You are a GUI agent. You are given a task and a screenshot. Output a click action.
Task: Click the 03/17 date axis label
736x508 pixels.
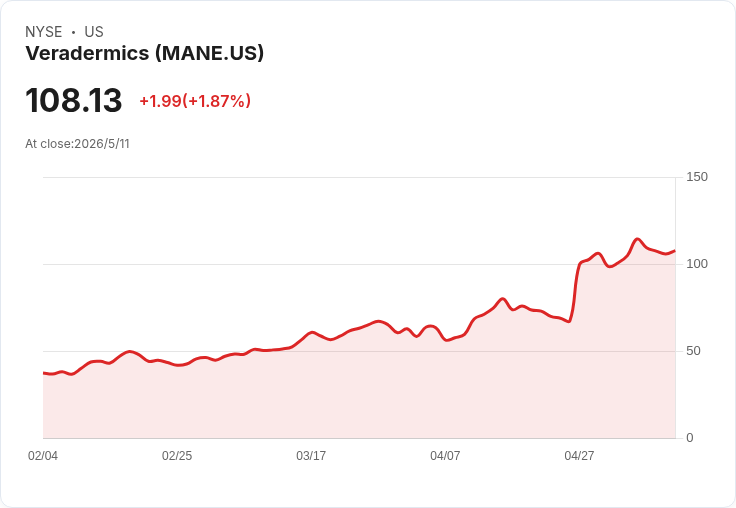coord(311,456)
